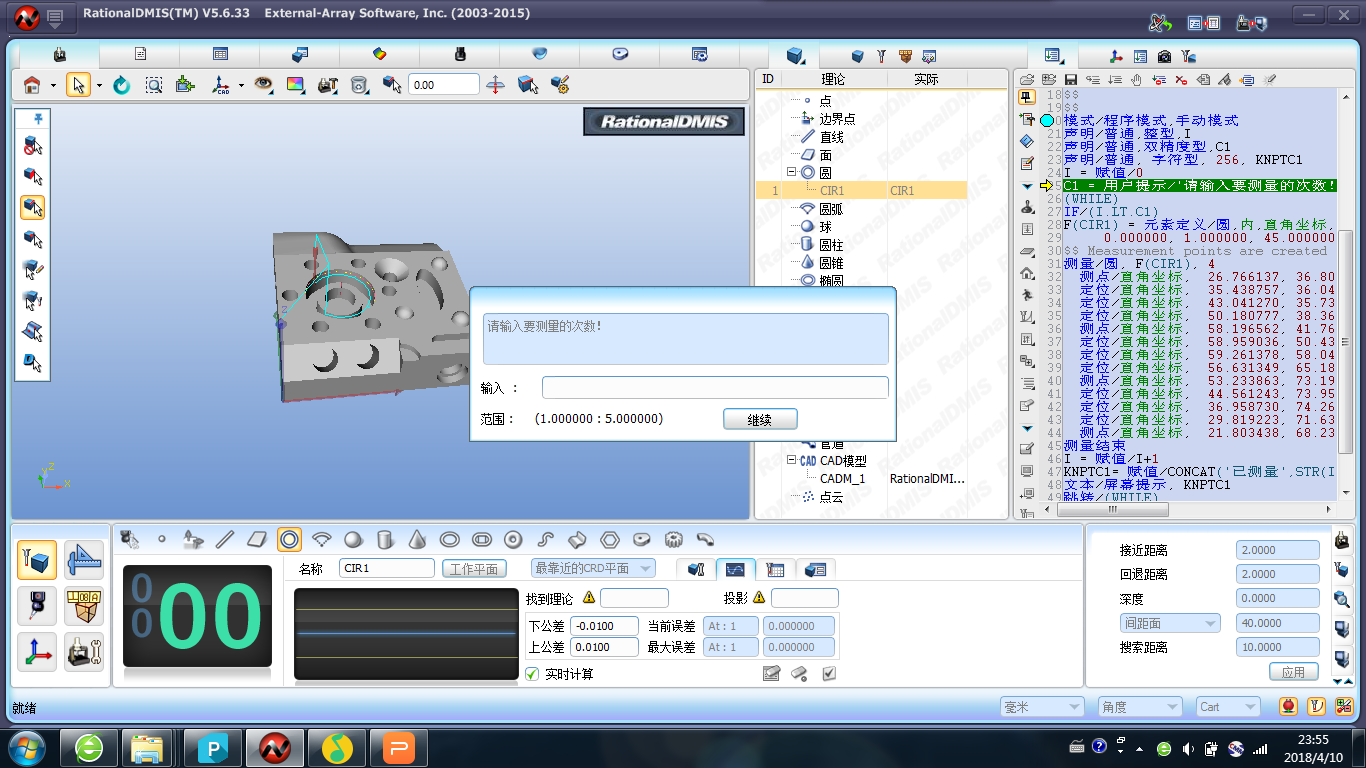Click the program editor vertical scrollbar
Viewport: 1366px width, 768px height.
(1346, 340)
